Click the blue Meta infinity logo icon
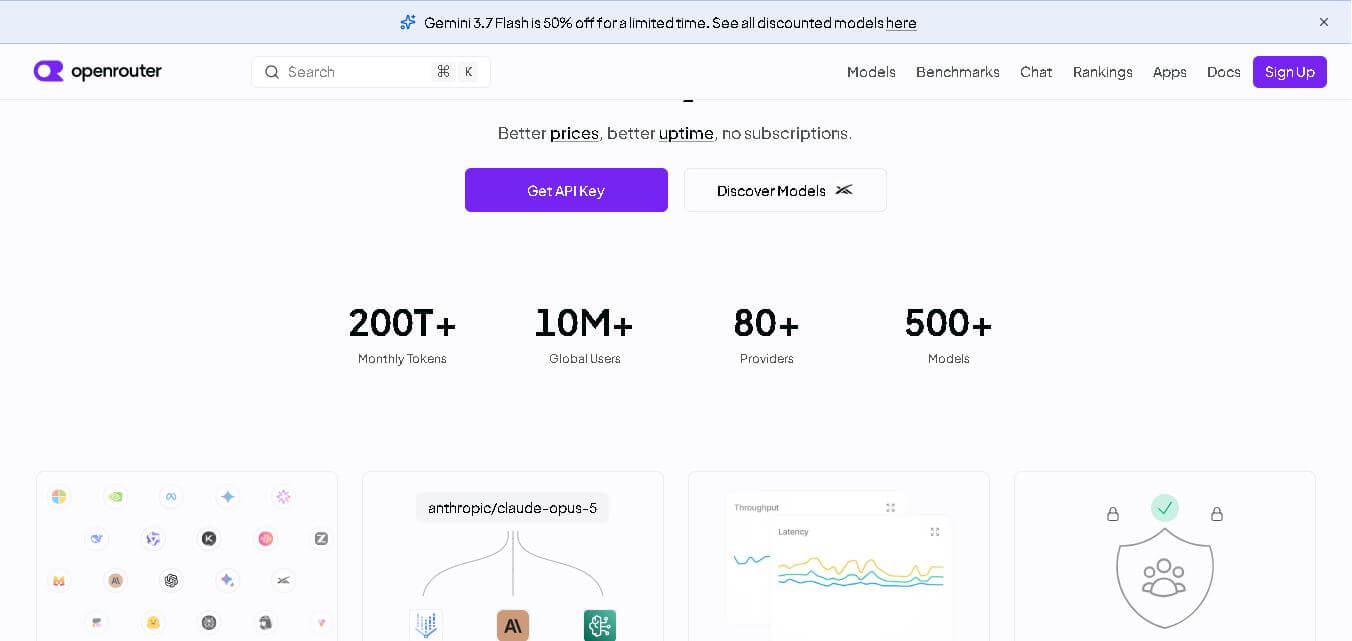The width and height of the screenshot is (1352, 641). [171, 497]
